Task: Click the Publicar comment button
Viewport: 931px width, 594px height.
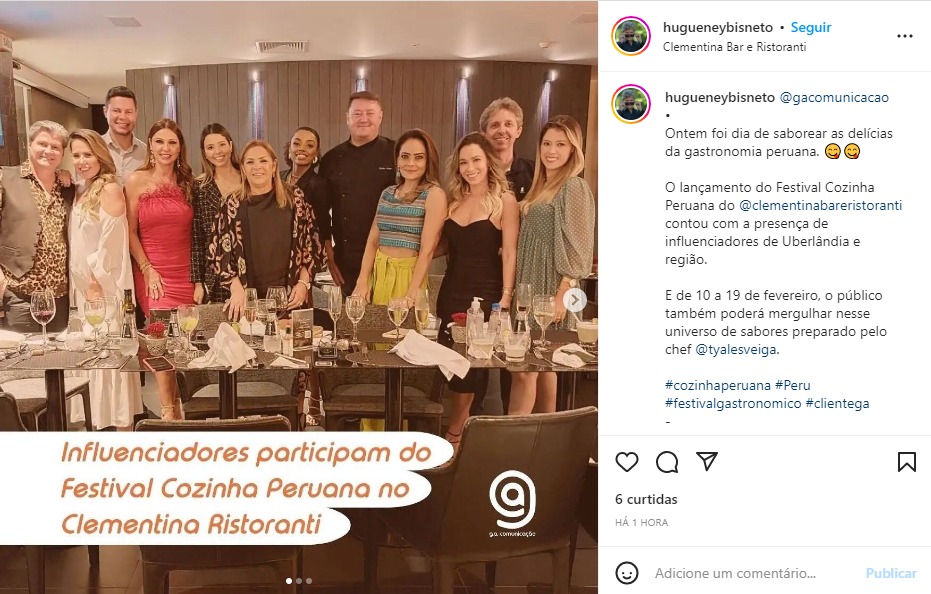Action: click(891, 573)
